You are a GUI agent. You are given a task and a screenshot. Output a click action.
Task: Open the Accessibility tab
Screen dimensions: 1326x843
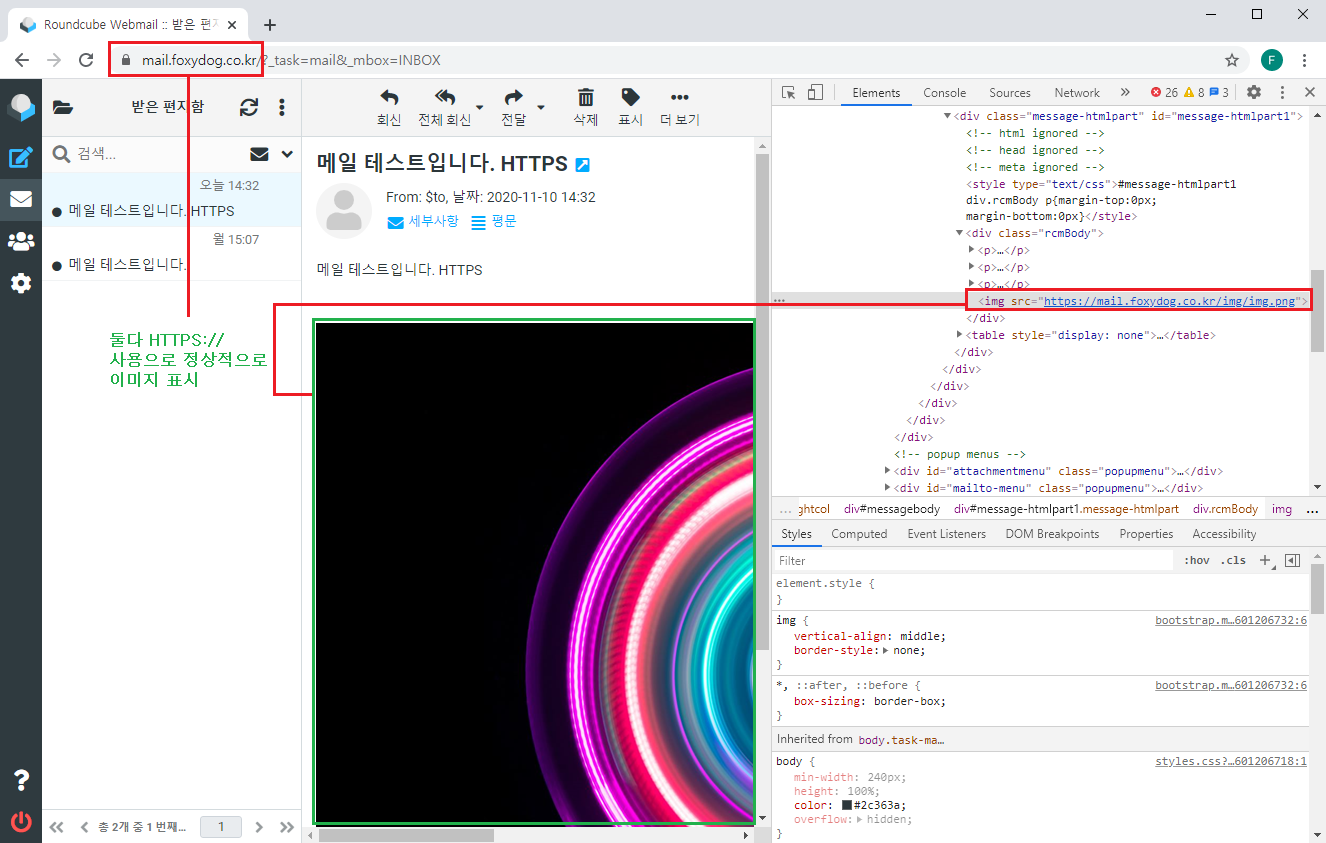pyautogui.click(x=1224, y=534)
